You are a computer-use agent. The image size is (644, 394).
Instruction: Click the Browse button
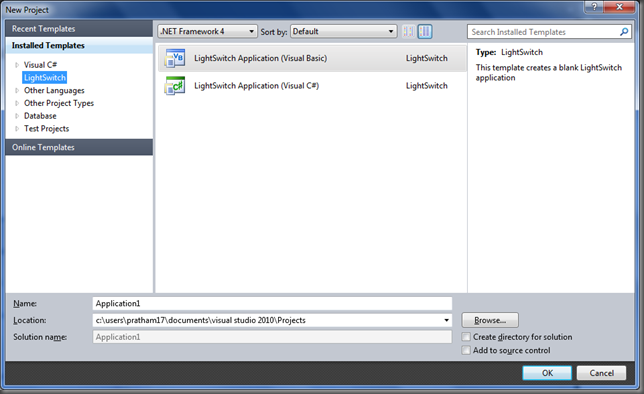point(490,320)
